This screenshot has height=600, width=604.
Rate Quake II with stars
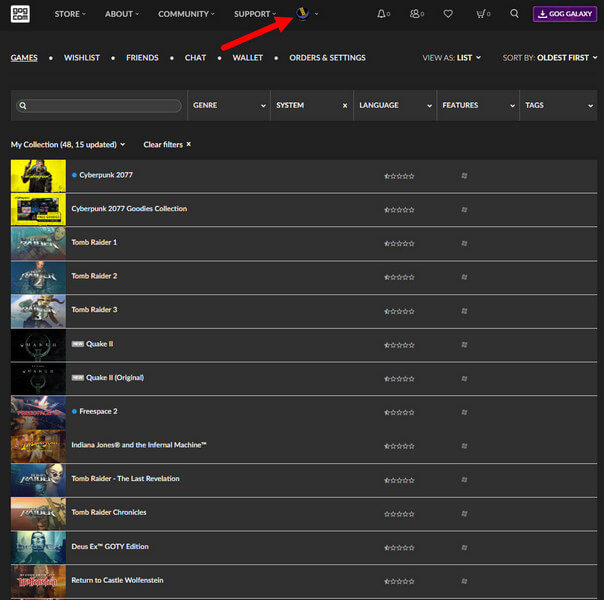click(x=399, y=345)
